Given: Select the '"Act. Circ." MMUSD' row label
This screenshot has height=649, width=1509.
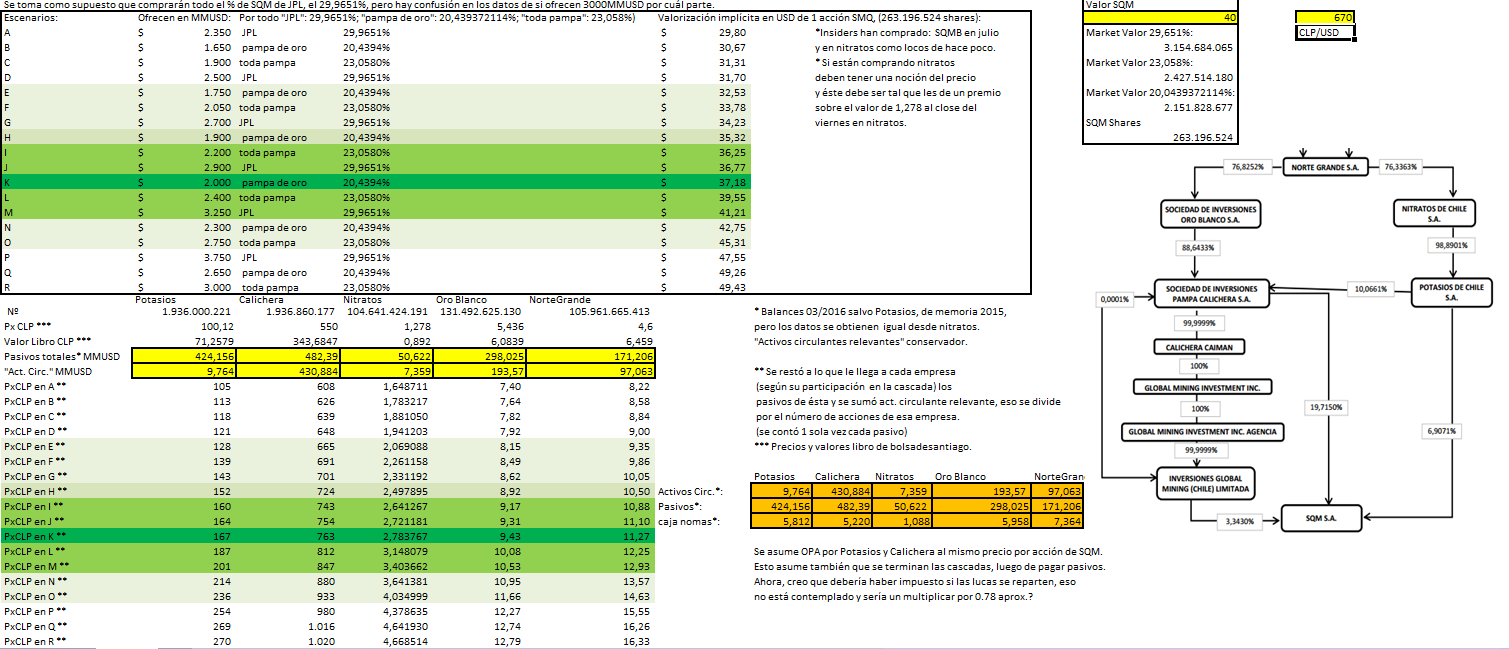Looking at the screenshot, I should pyautogui.click(x=49, y=371).
